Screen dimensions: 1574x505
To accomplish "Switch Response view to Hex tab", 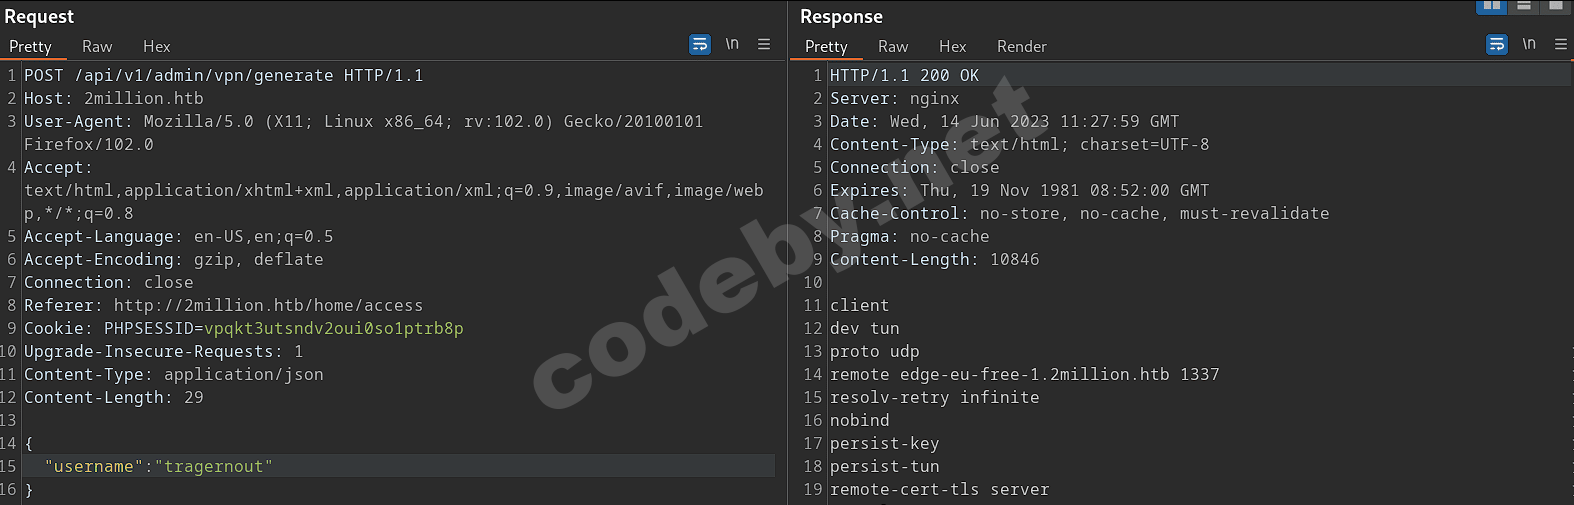I will click(x=952, y=46).
